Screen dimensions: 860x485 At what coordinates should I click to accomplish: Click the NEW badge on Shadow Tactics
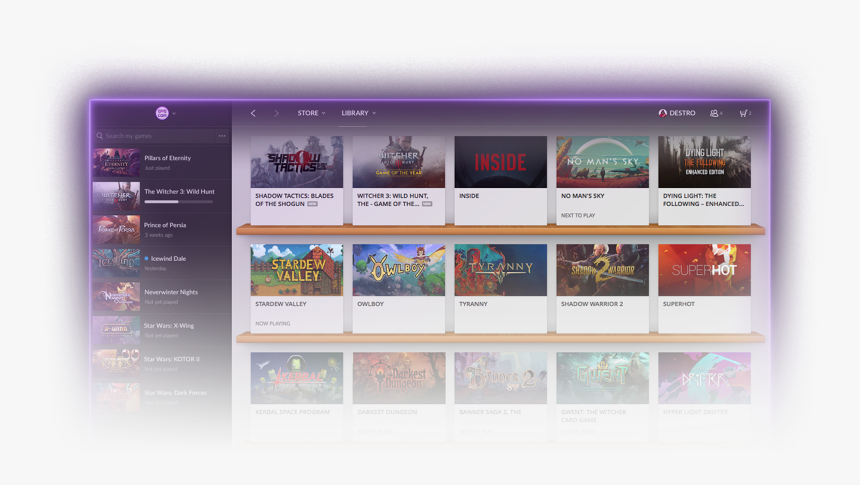pyautogui.click(x=312, y=204)
